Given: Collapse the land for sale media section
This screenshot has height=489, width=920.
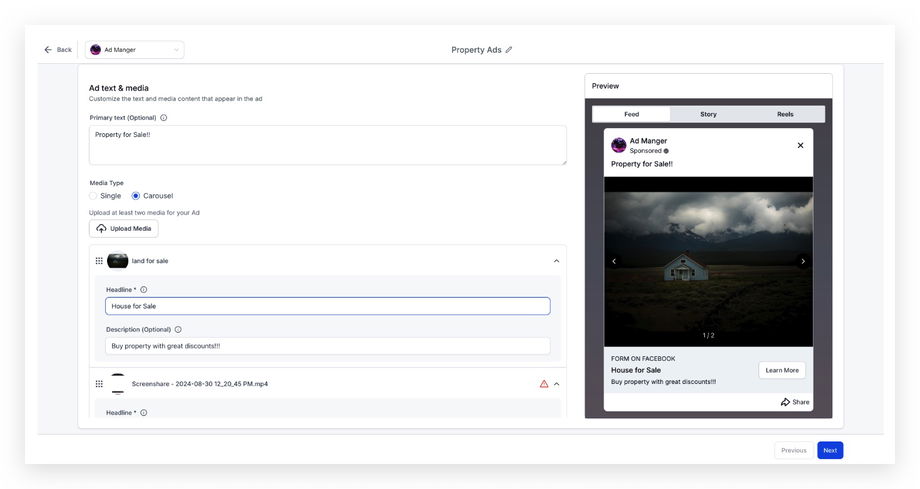Looking at the screenshot, I should click(556, 261).
